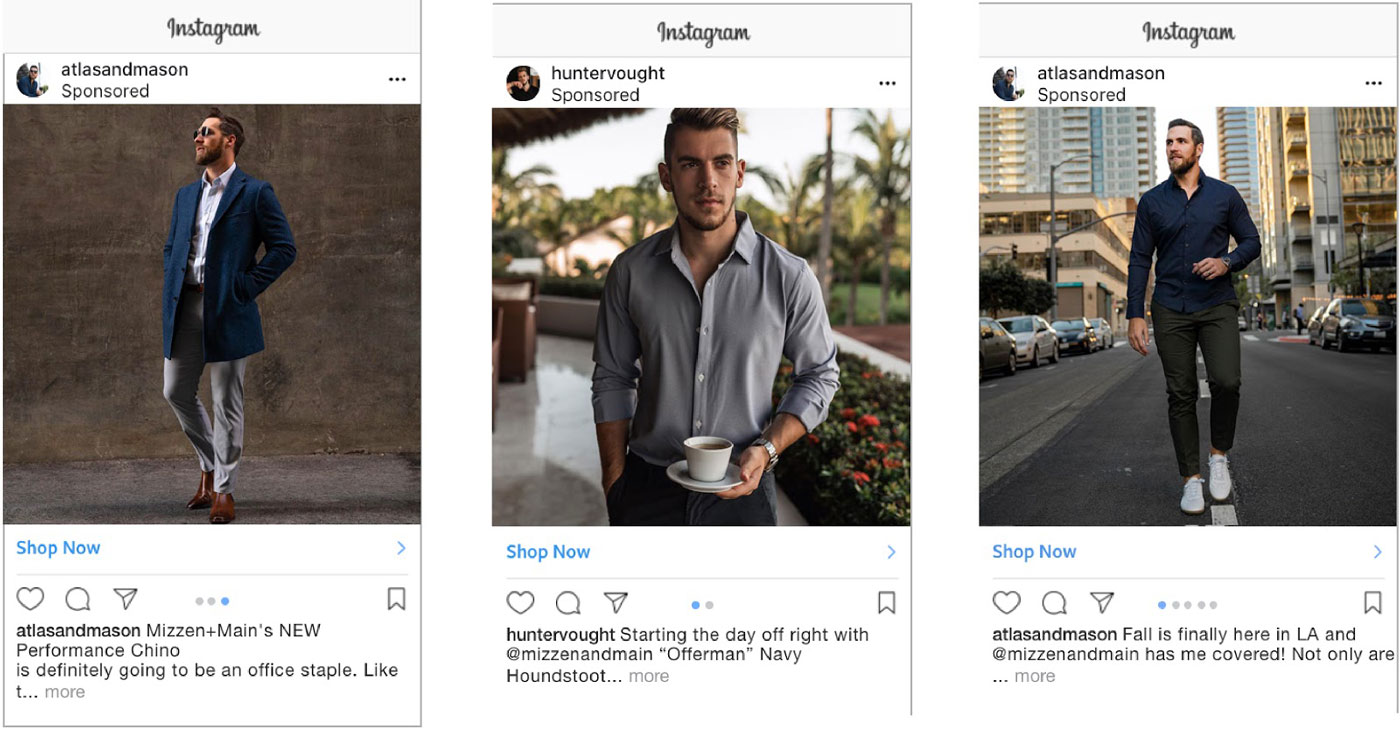1400x733 pixels.
Task: Tap heart icon on left blue coat post
Action: (31, 599)
